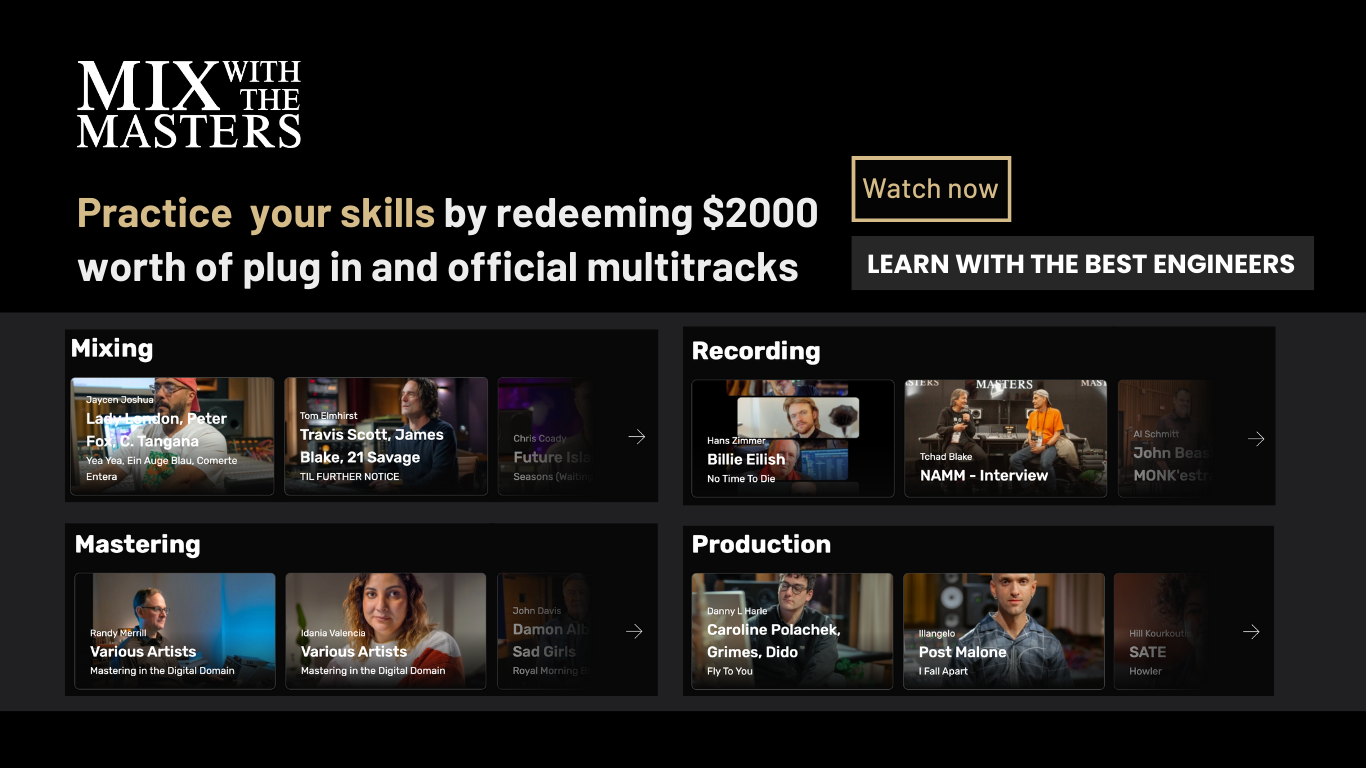Select Randy Merrill Various Artists card
The image size is (1366, 768).
[x=175, y=631]
